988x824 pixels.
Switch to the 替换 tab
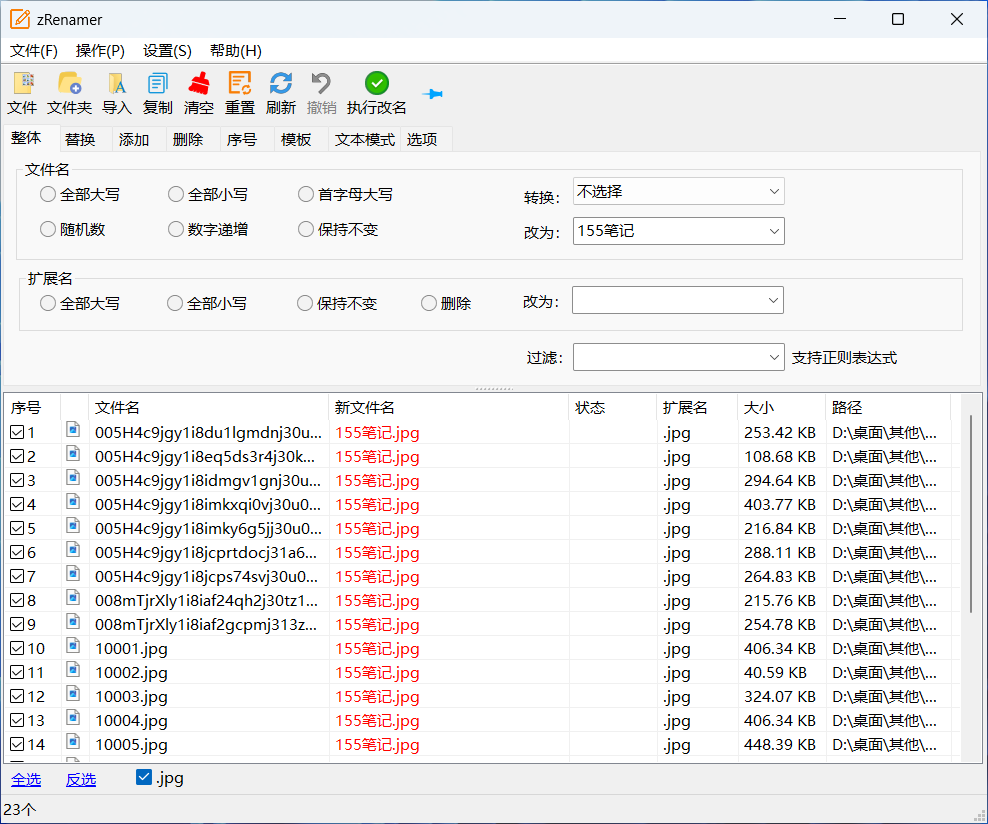[80, 140]
